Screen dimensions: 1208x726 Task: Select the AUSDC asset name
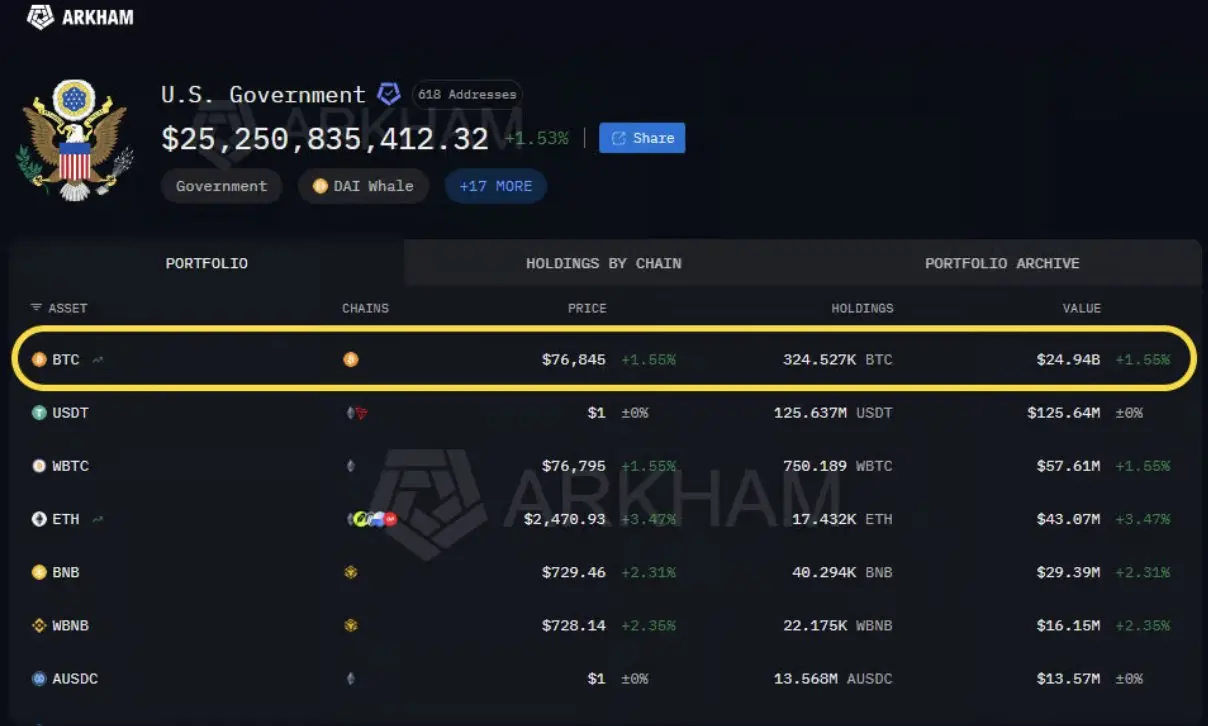pyautogui.click(x=75, y=679)
